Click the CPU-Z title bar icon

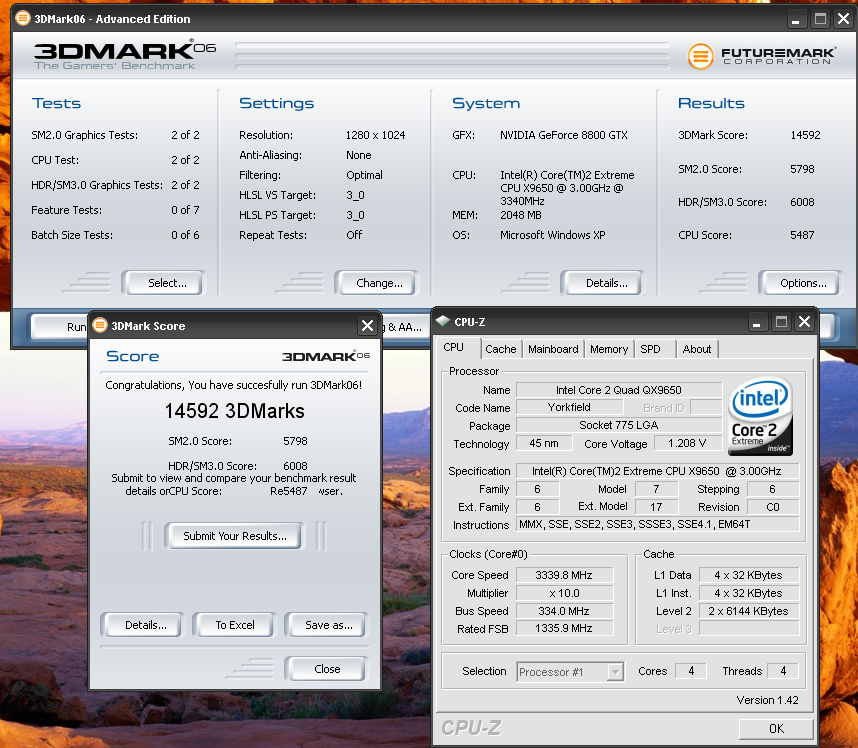click(x=443, y=321)
